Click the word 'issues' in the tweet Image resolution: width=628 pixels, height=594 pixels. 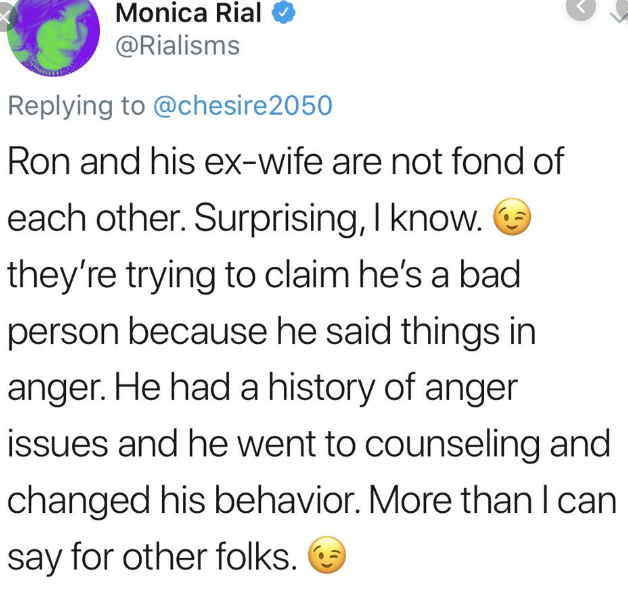tap(58, 443)
